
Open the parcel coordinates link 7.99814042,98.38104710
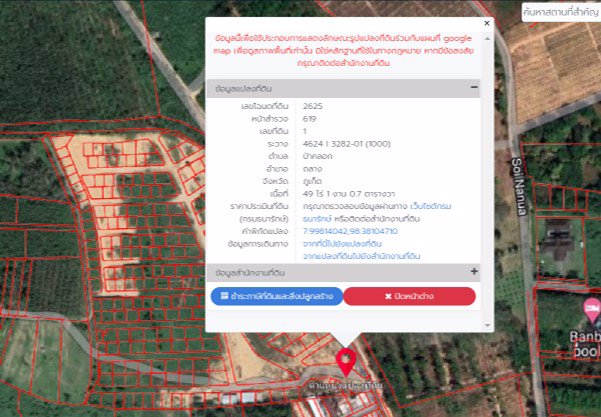tap(350, 231)
